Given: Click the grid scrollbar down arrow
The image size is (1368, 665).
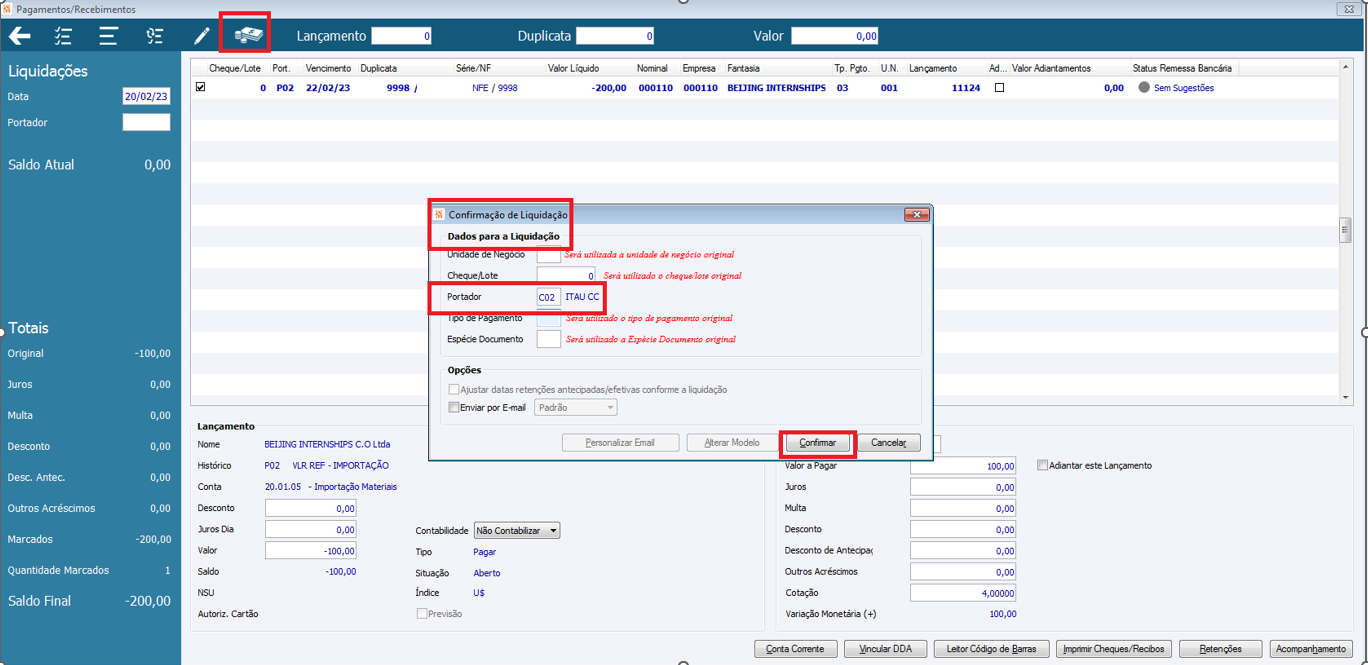Looking at the screenshot, I should (1345, 398).
